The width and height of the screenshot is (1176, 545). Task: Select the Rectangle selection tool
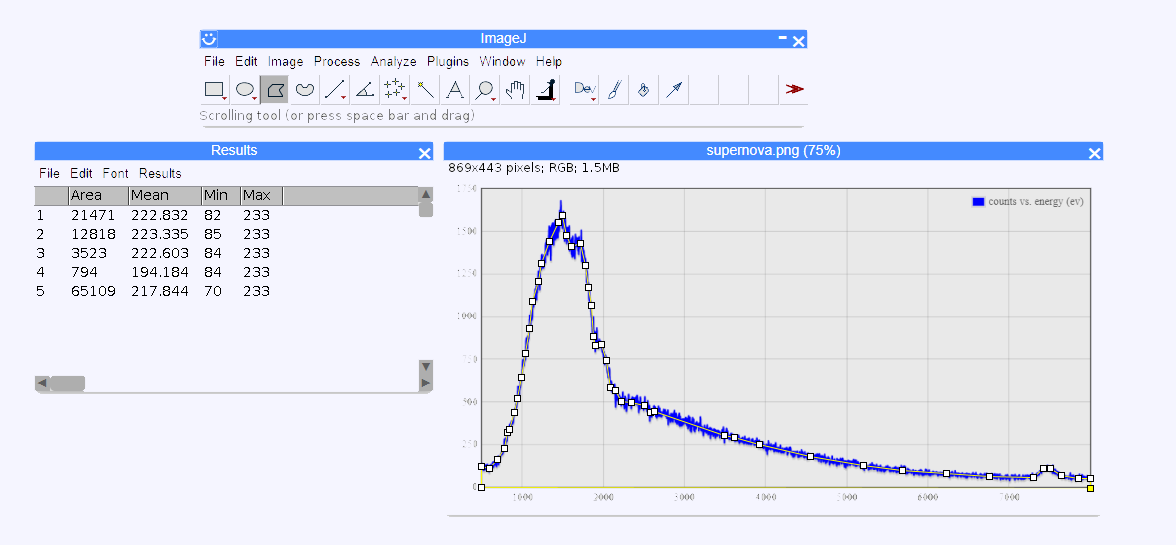coord(215,90)
